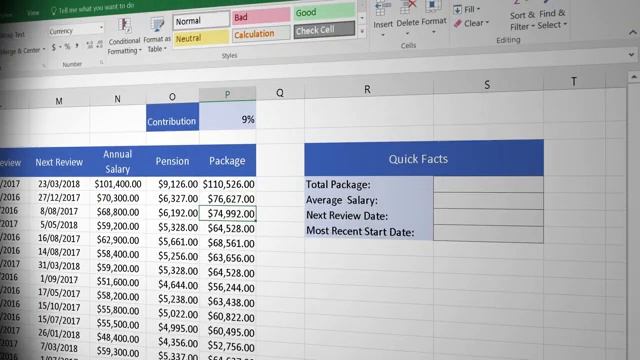Viewport: 640px width, 360px height.
Task: Decrease decimal places shown
Action: click(100, 44)
